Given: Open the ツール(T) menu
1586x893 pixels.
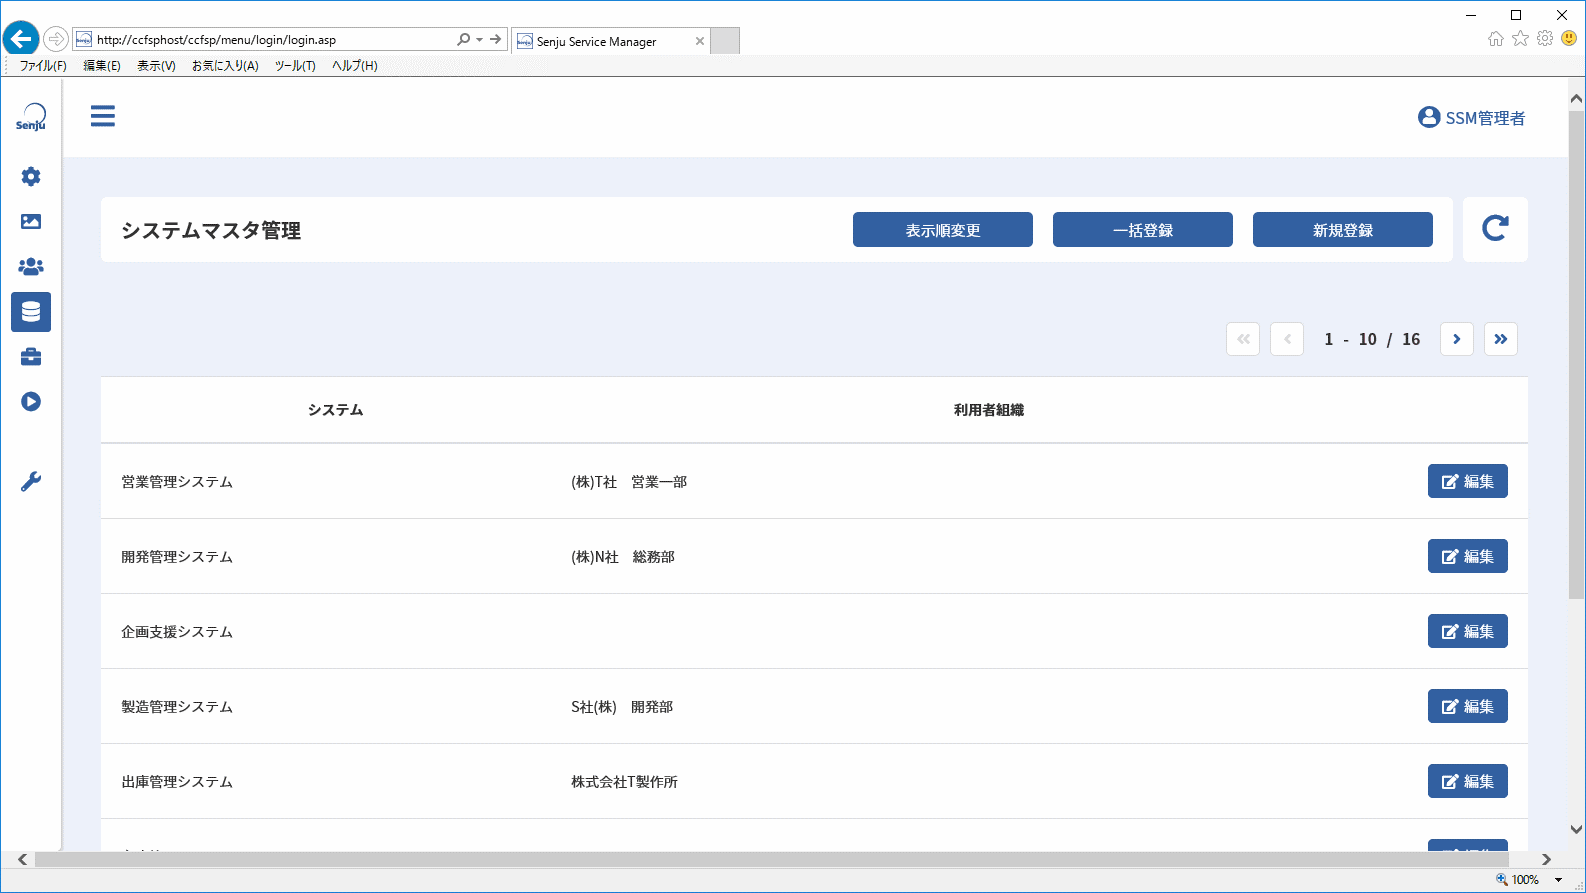Looking at the screenshot, I should pos(295,66).
